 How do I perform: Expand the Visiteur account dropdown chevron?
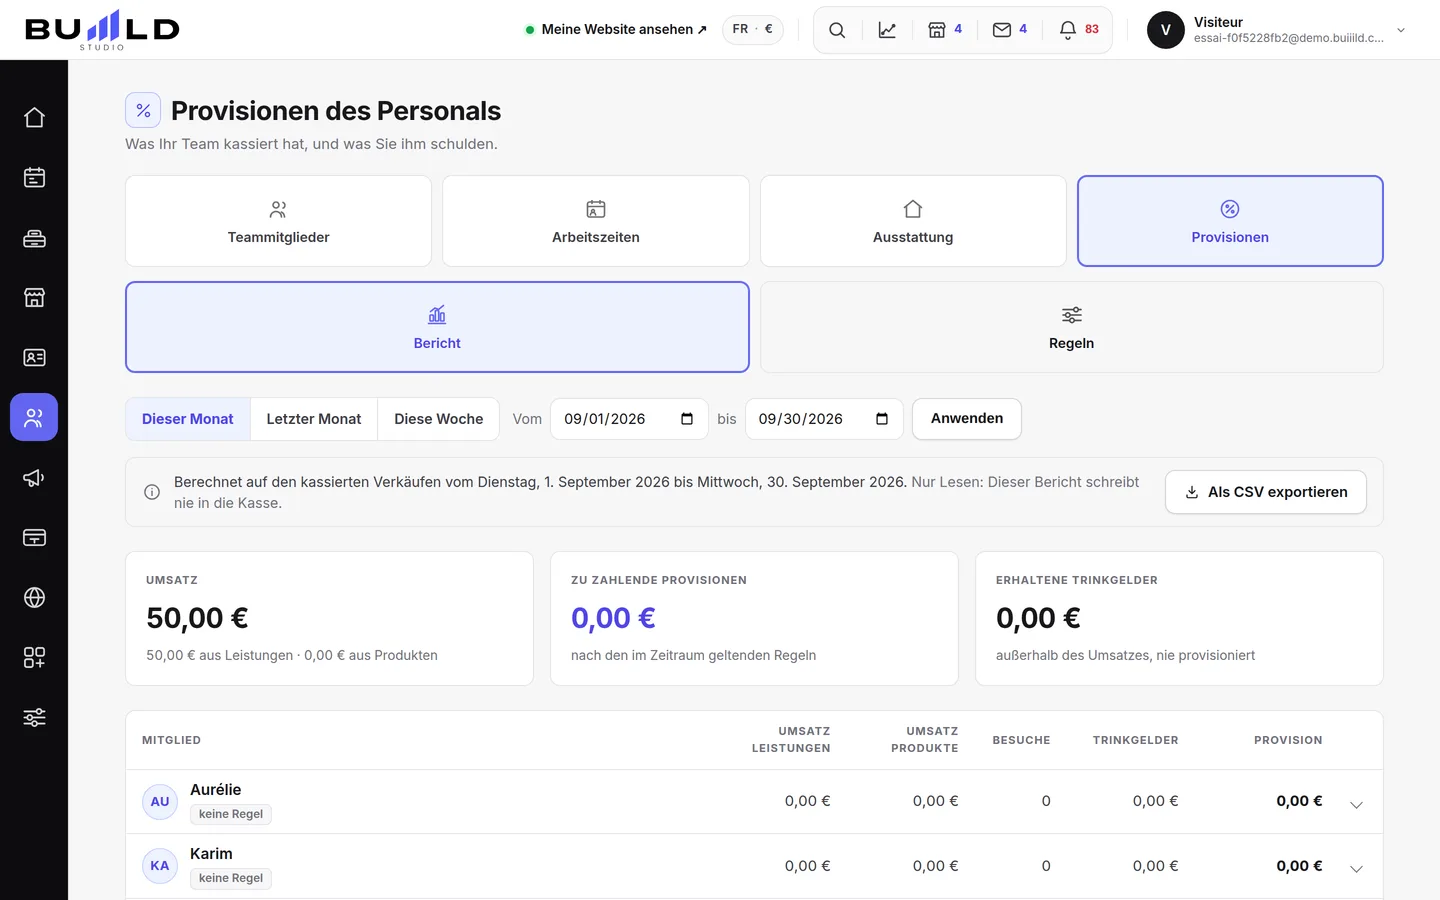[1401, 30]
